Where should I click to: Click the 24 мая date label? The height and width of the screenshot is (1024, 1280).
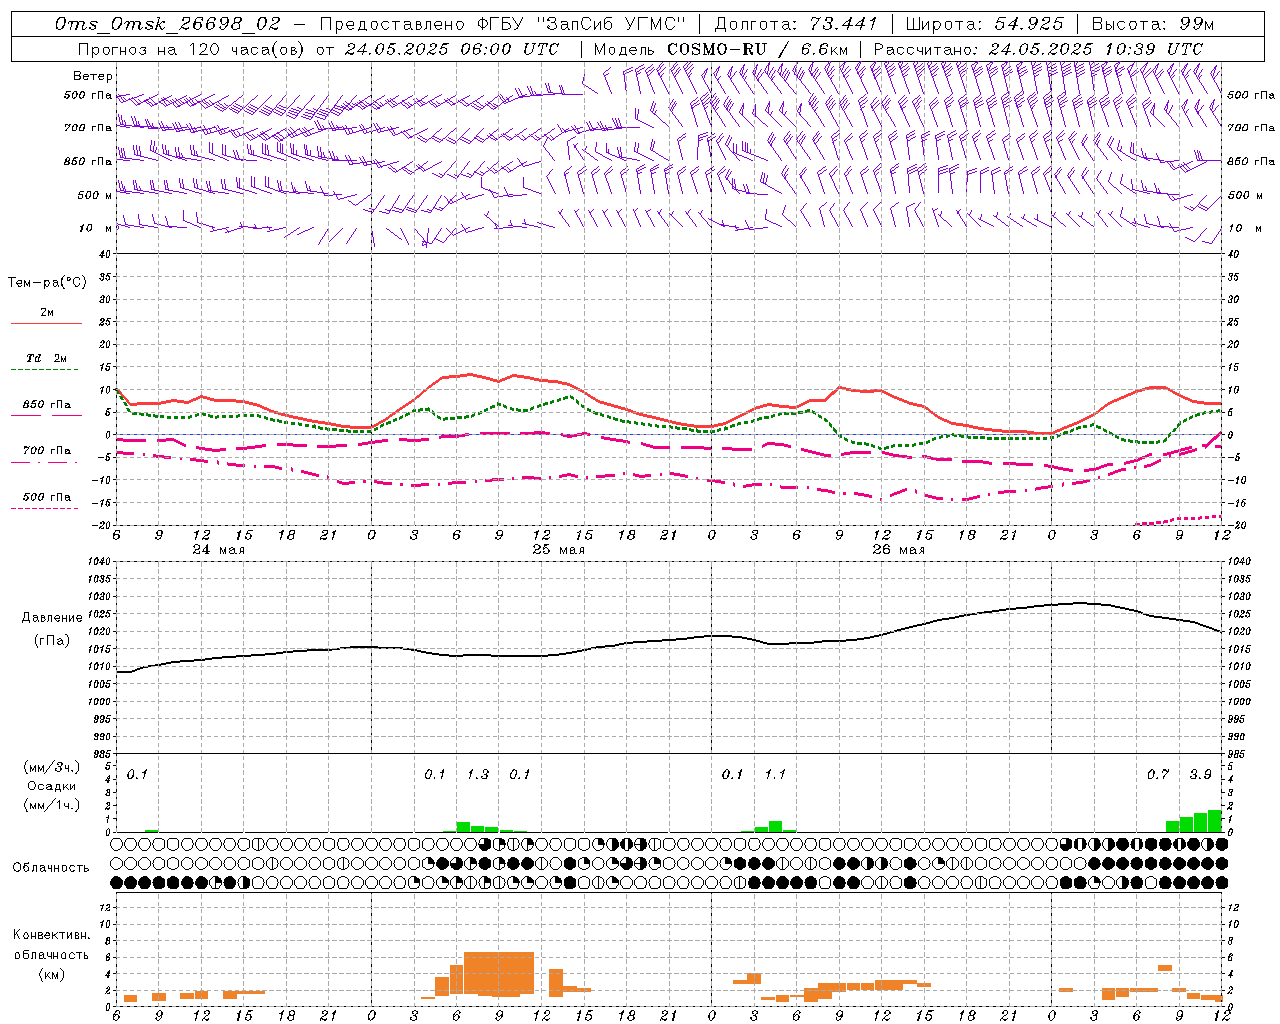coord(219,550)
